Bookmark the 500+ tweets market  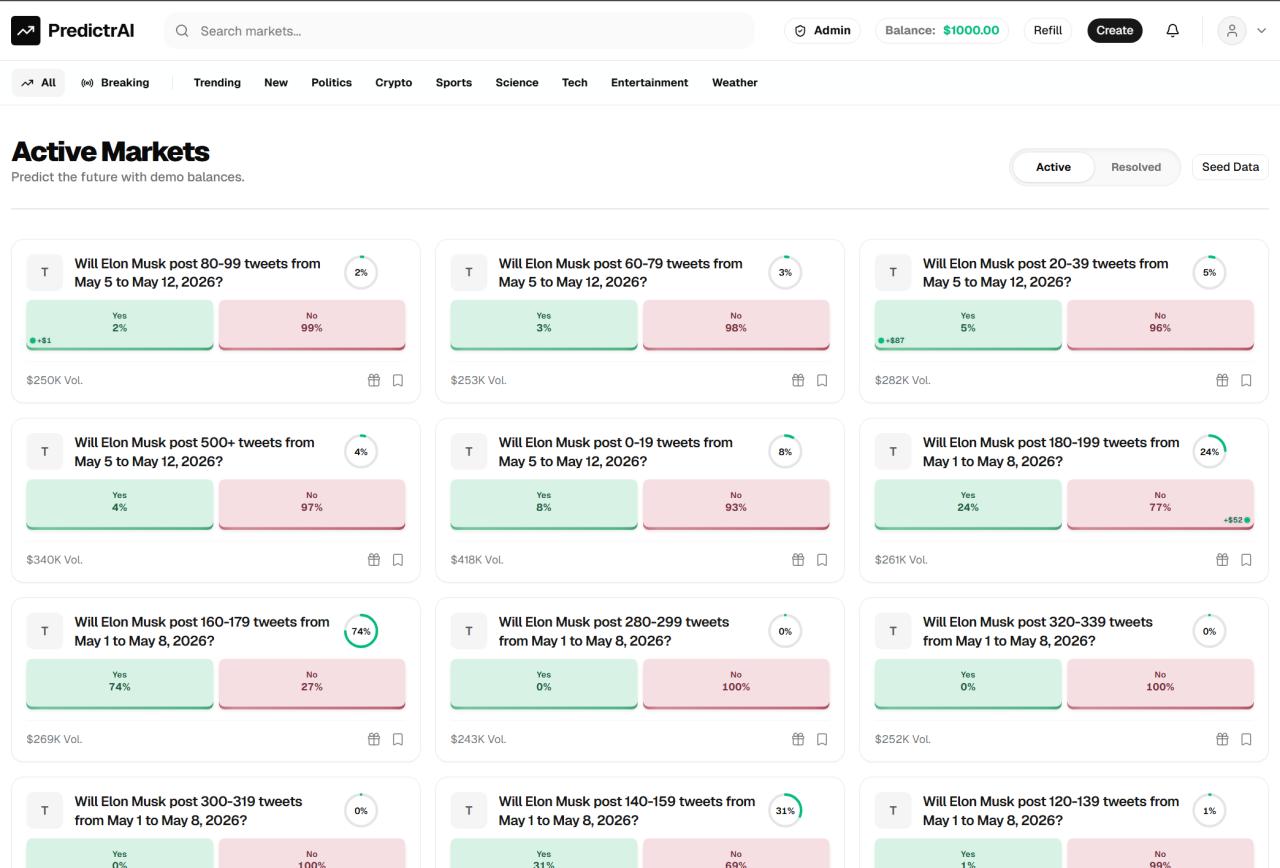pyautogui.click(x=398, y=560)
